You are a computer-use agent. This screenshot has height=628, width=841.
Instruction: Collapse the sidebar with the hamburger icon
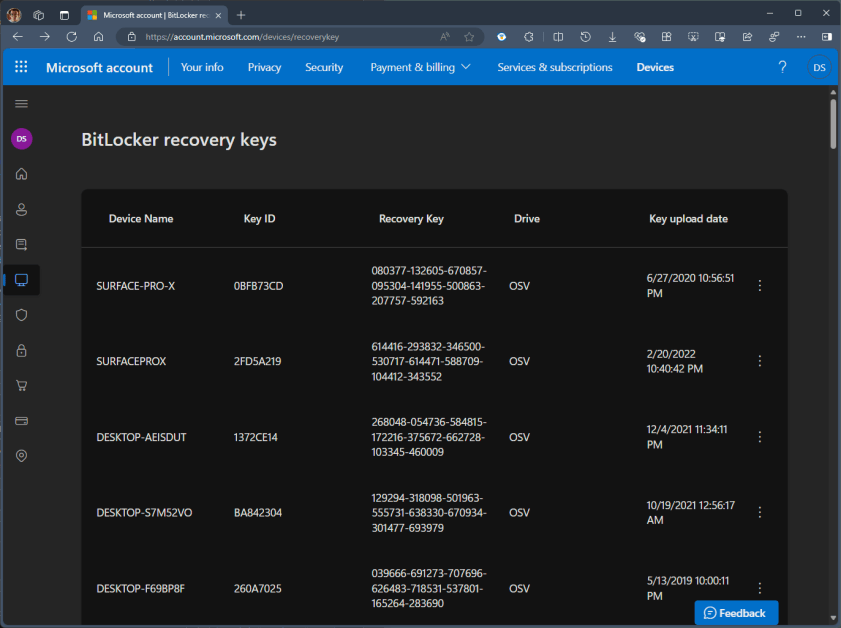21,103
